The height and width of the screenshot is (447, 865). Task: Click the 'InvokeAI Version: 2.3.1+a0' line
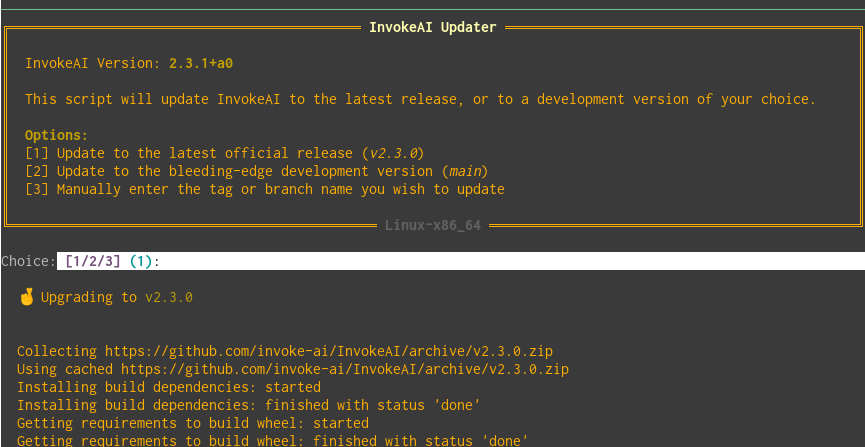tap(129, 63)
